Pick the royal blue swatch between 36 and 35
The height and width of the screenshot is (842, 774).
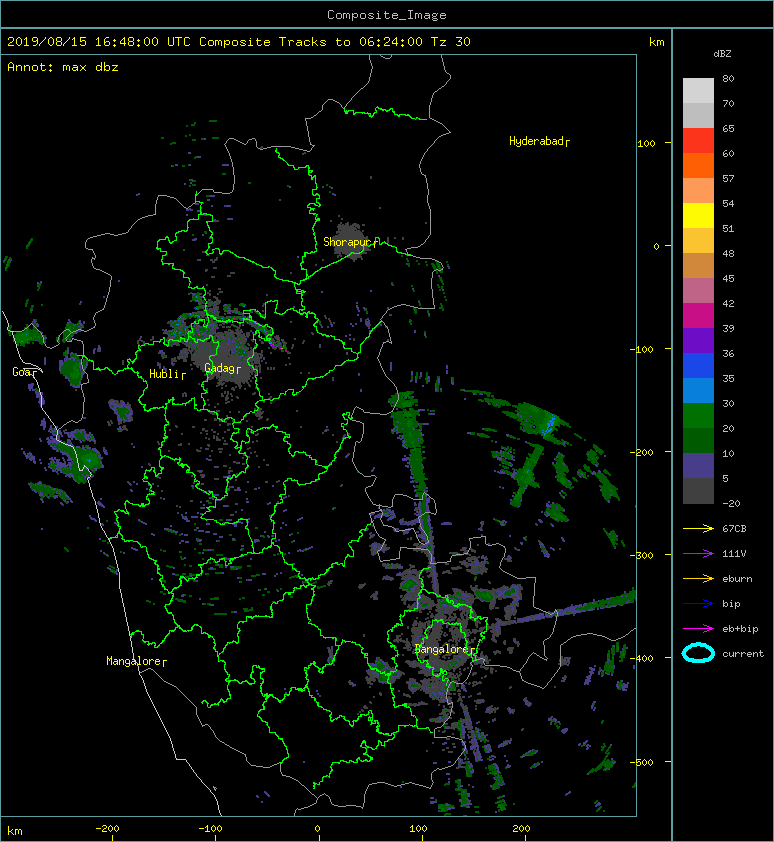pos(698,365)
